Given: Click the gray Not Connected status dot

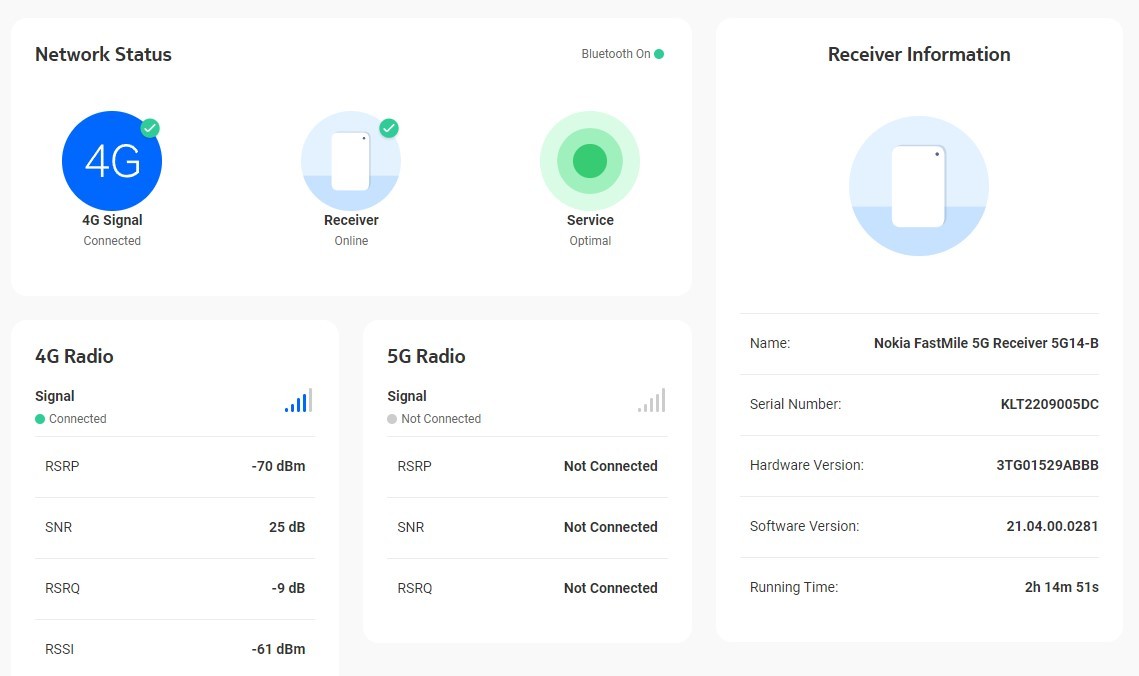Looking at the screenshot, I should 392,419.
